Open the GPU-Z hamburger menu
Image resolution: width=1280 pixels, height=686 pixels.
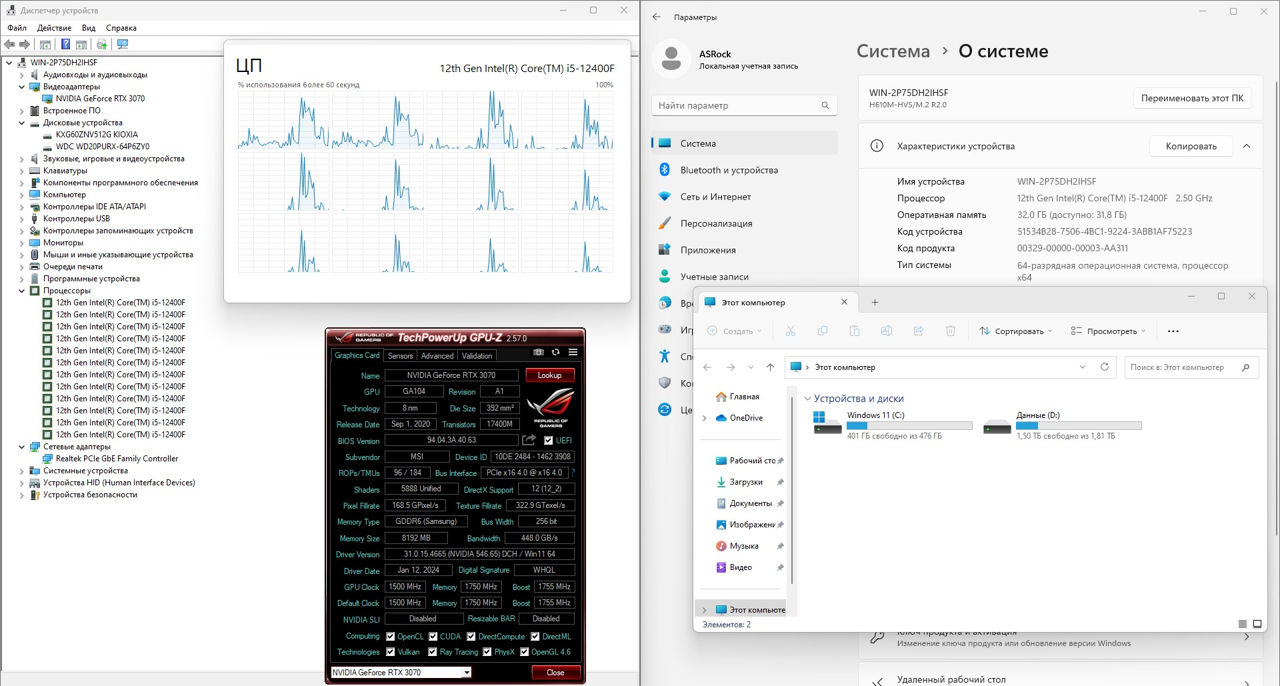[x=573, y=352]
